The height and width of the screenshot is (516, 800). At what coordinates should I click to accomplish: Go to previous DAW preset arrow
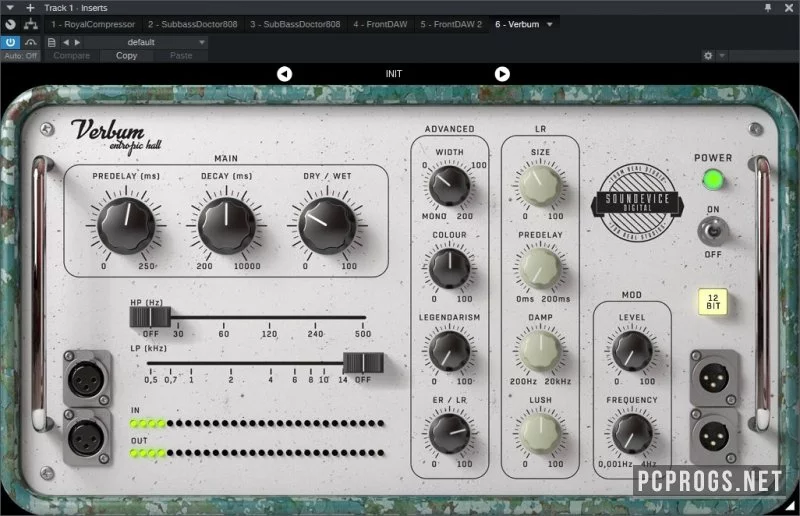point(66,42)
